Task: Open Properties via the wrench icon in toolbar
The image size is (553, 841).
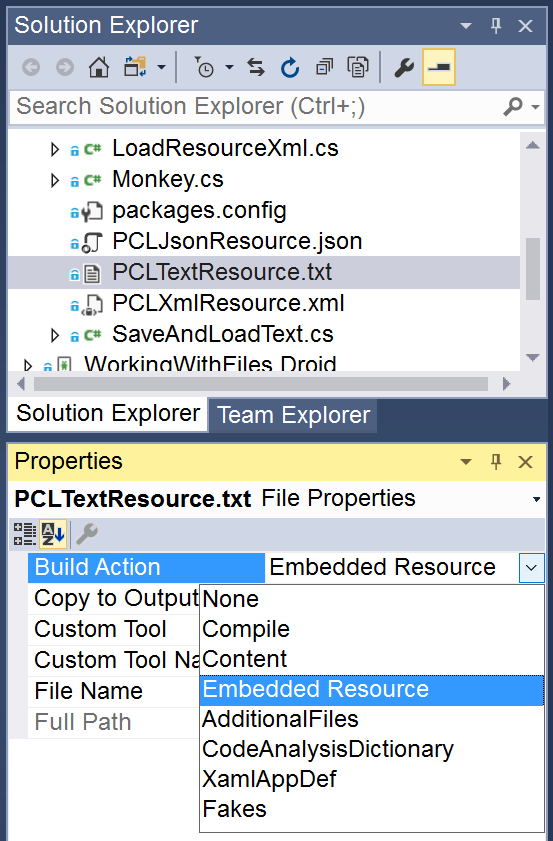Action: tap(404, 68)
